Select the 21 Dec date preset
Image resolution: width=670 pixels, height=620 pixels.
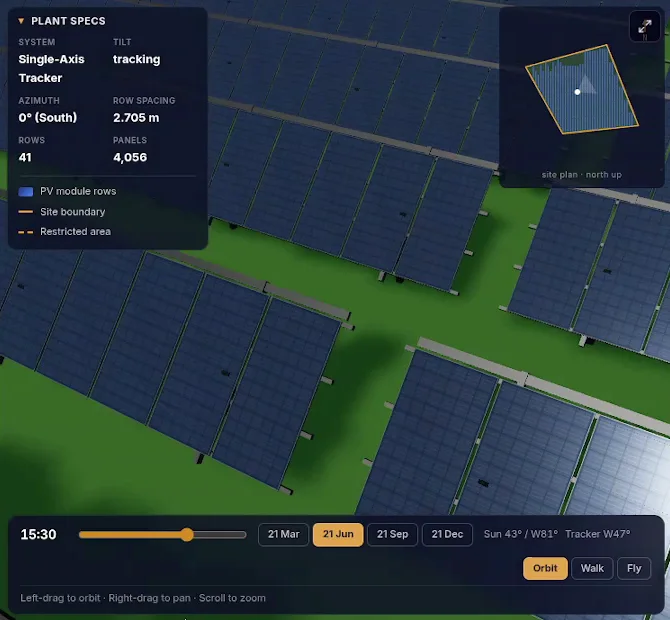(447, 534)
